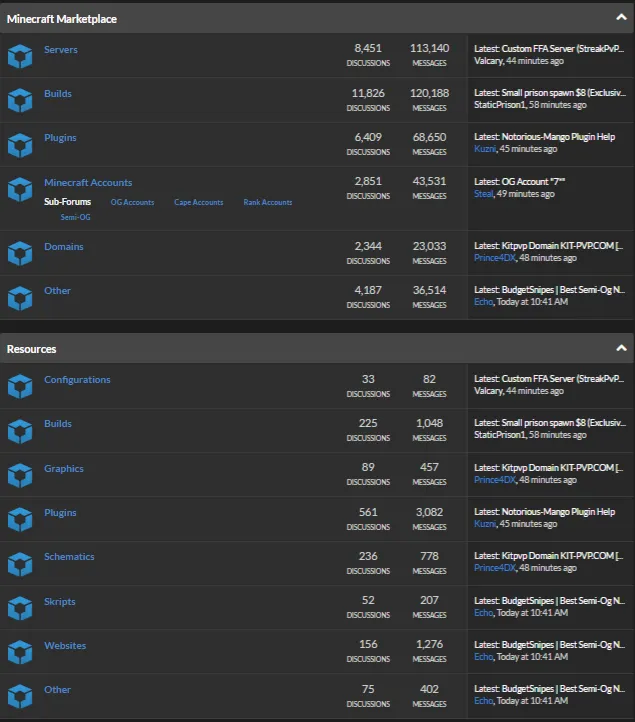Viewport: 635px width, 722px height.
Task: Open the Resources Plugins forum
Action: click(x=60, y=512)
